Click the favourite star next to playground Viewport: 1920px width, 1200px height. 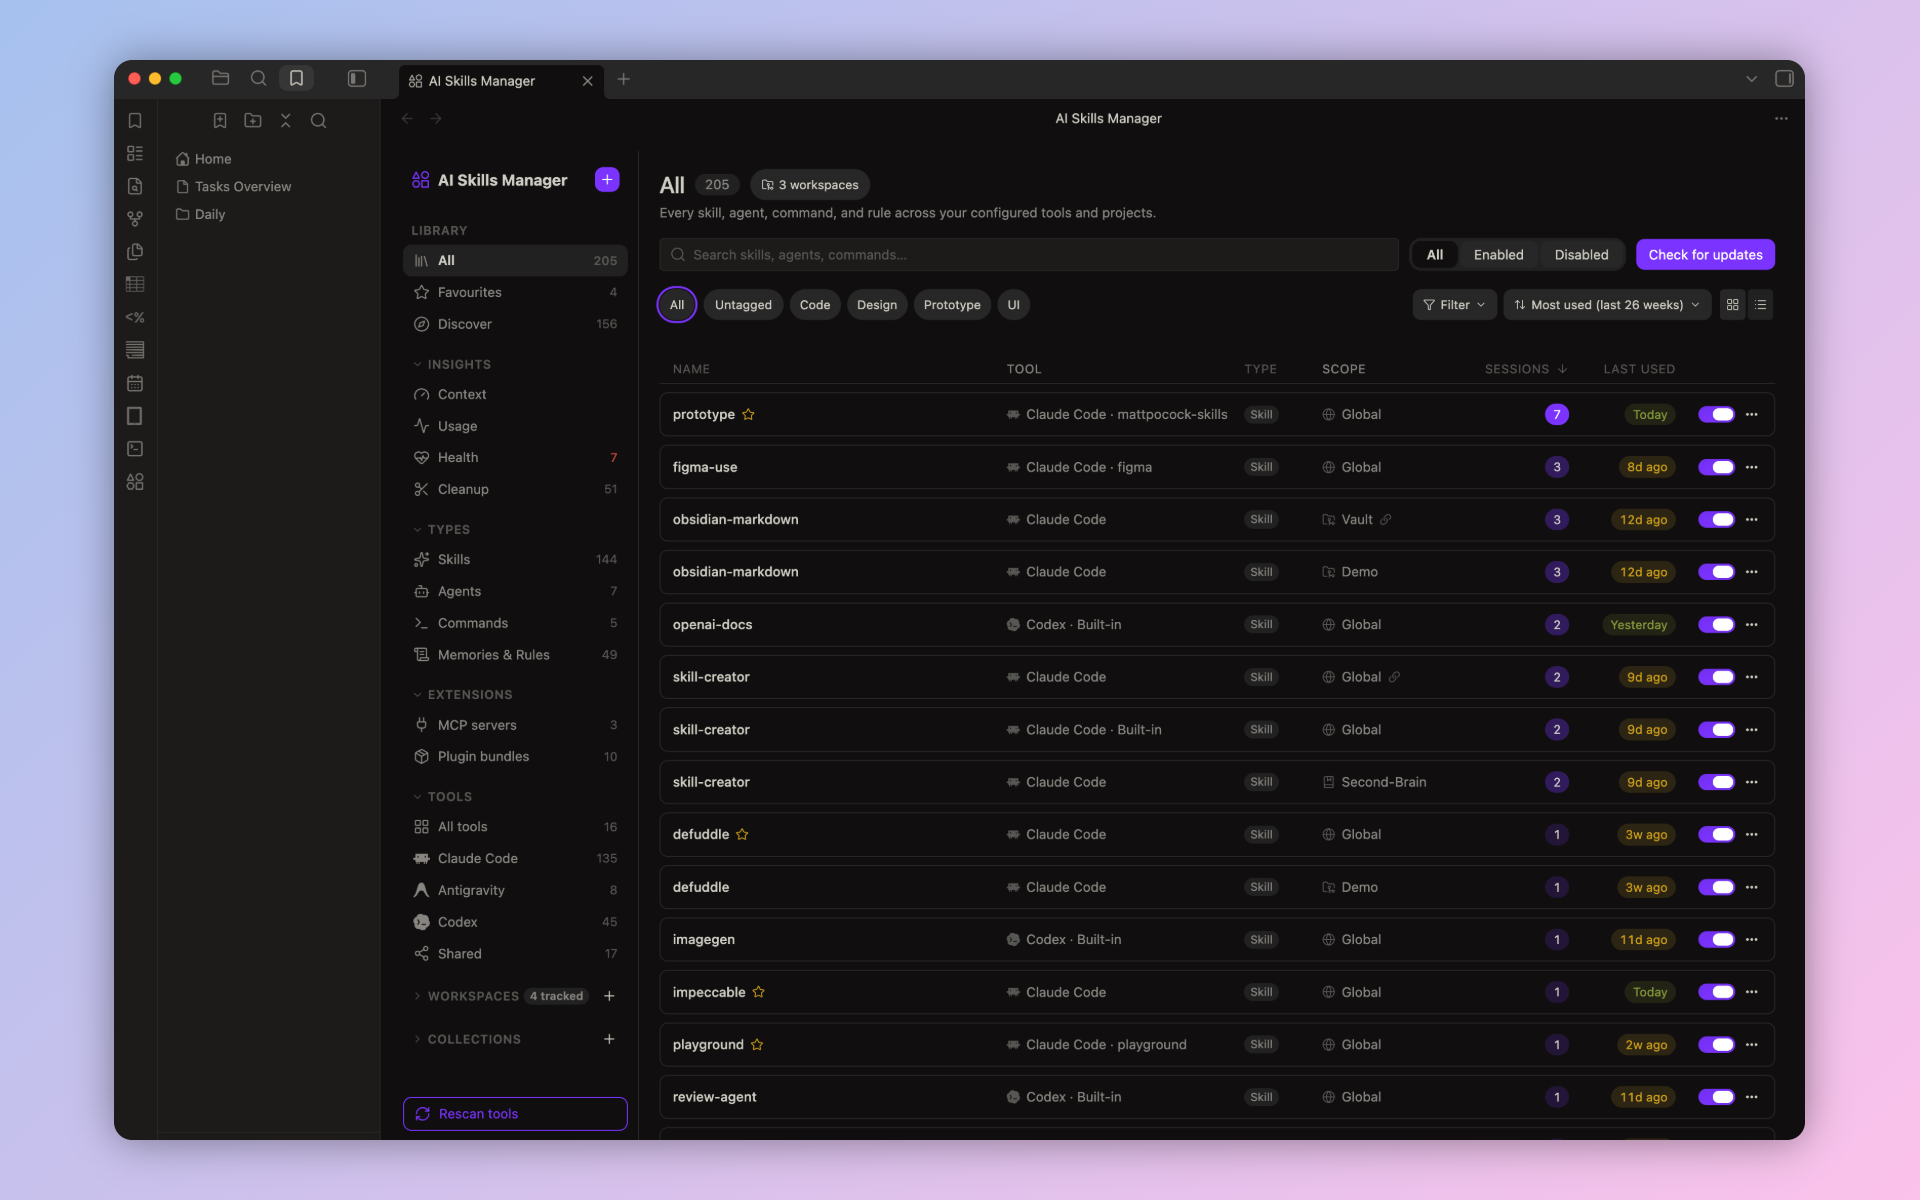[x=757, y=1044]
